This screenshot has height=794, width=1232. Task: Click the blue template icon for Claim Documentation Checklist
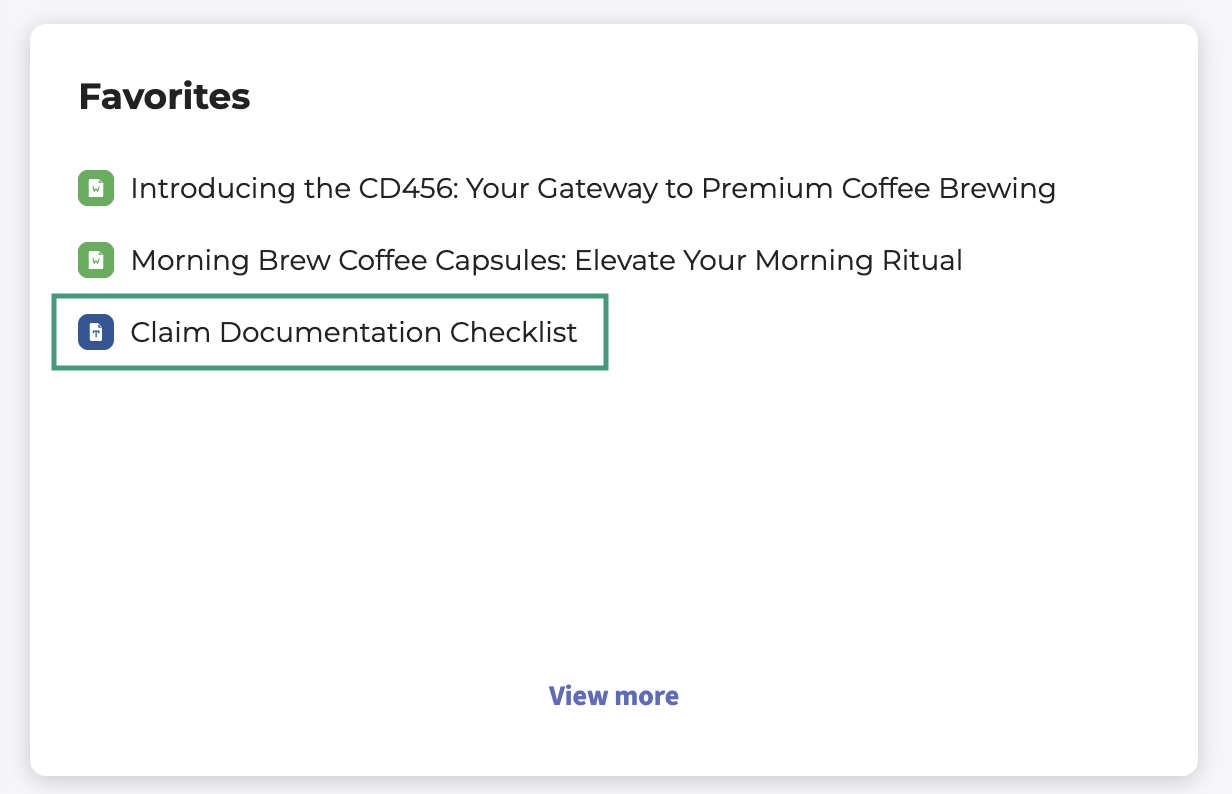(95, 332)
